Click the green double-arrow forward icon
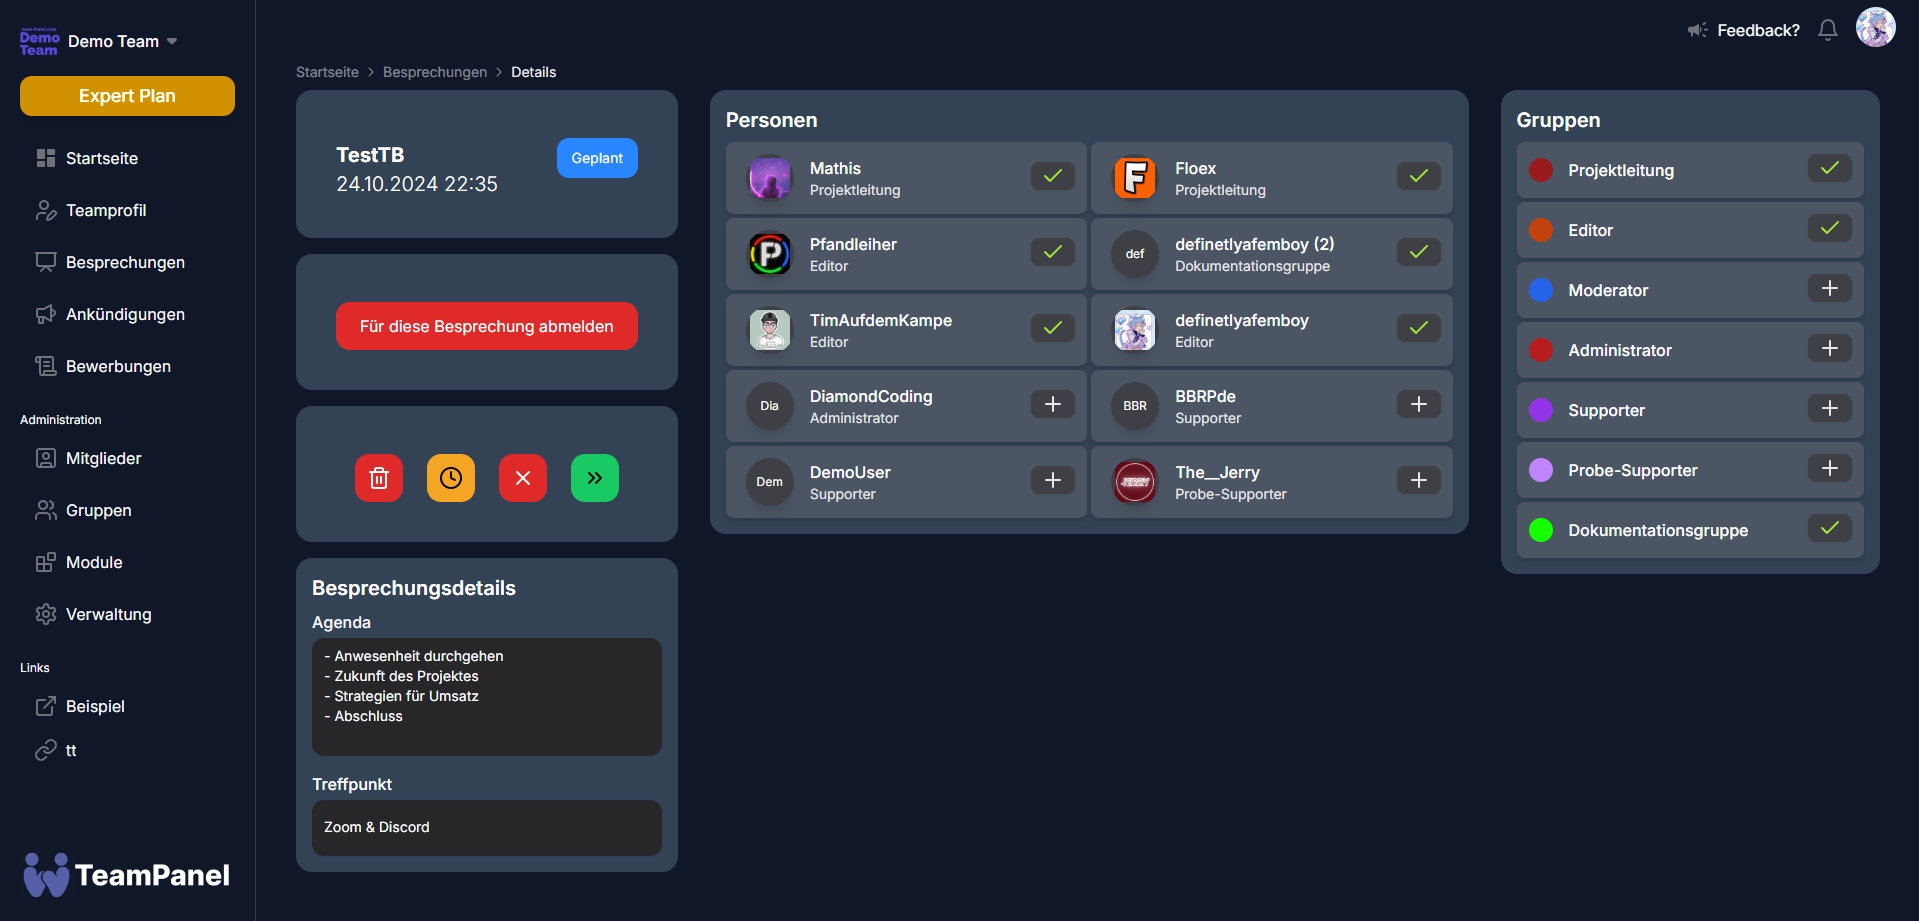 [595, 478]
